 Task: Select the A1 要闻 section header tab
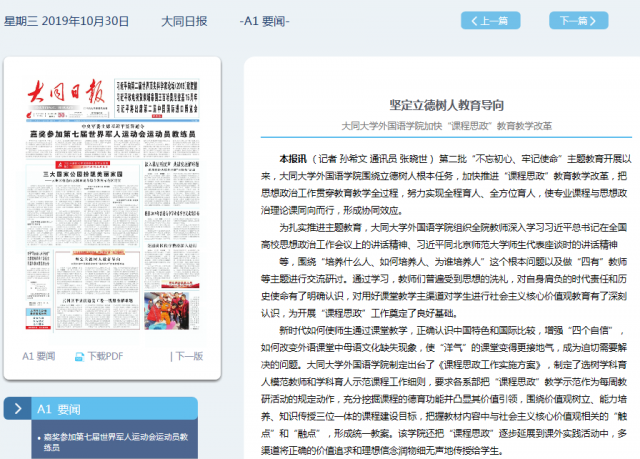pos(115,408)
